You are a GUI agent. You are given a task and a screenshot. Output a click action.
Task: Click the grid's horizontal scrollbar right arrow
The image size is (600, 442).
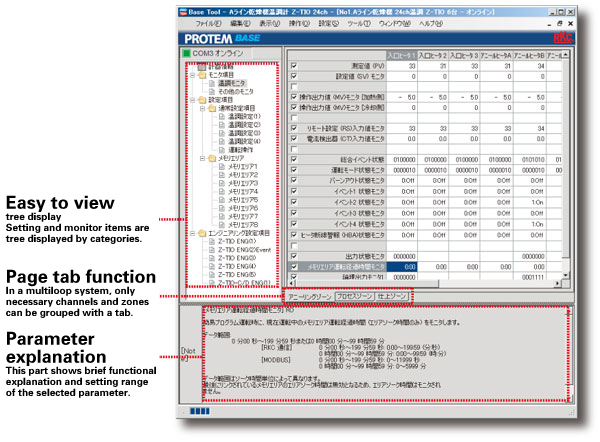558,284
